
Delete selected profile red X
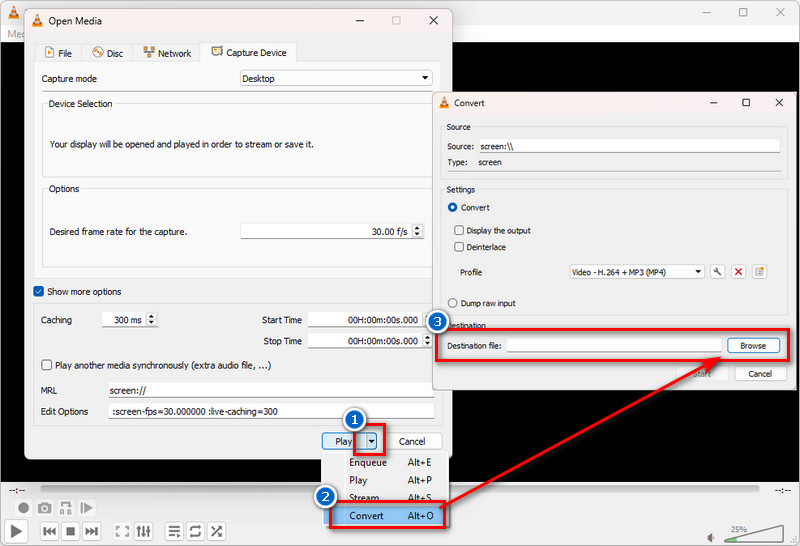pyautogui.click(x=738, y=271)
